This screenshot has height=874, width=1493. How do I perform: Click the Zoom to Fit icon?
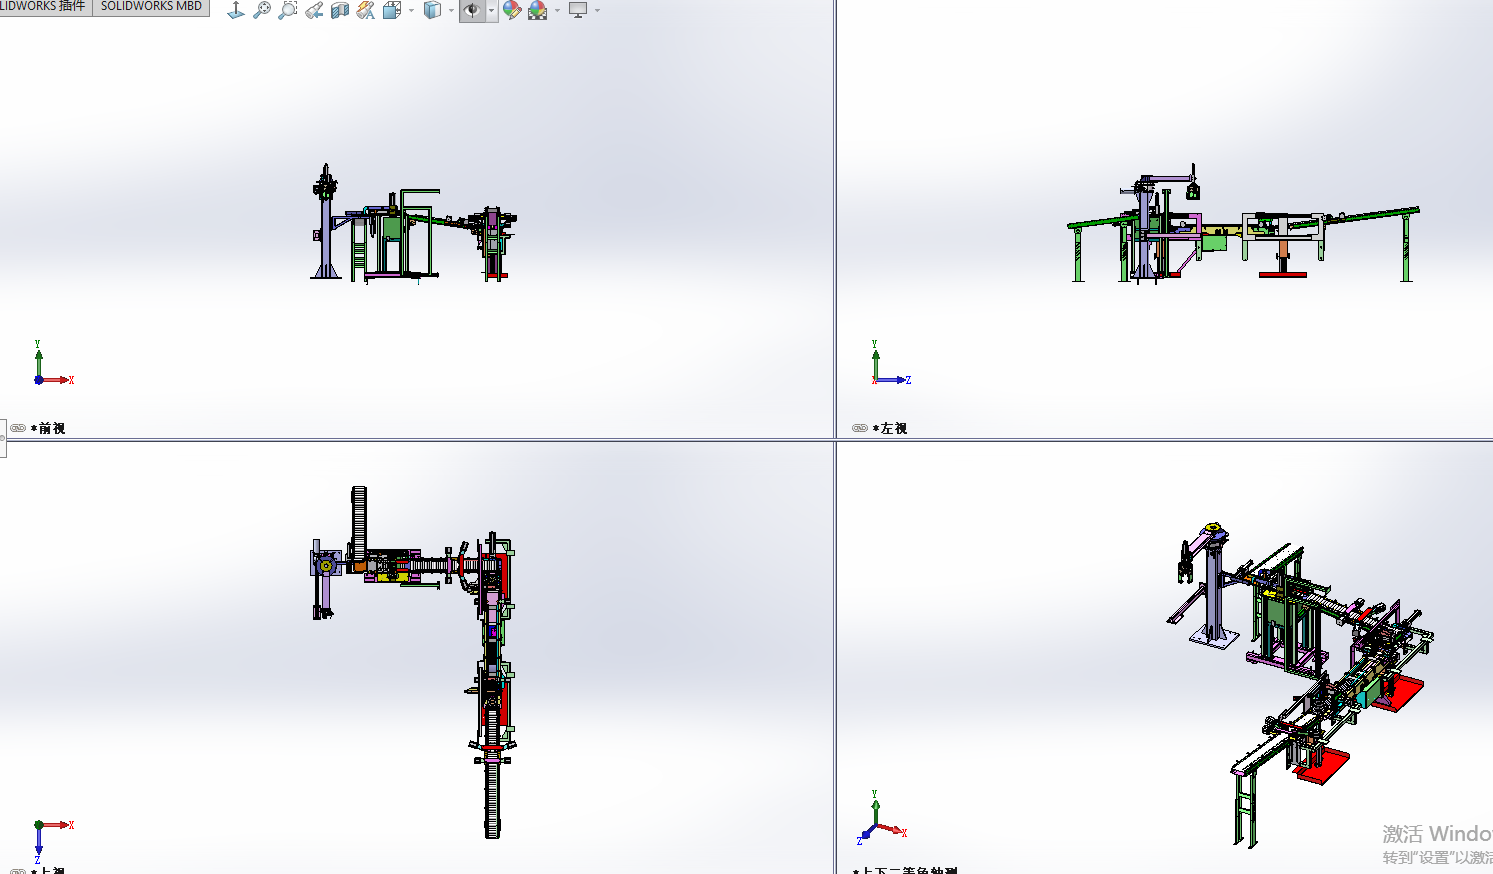click(x=262, y=10)
